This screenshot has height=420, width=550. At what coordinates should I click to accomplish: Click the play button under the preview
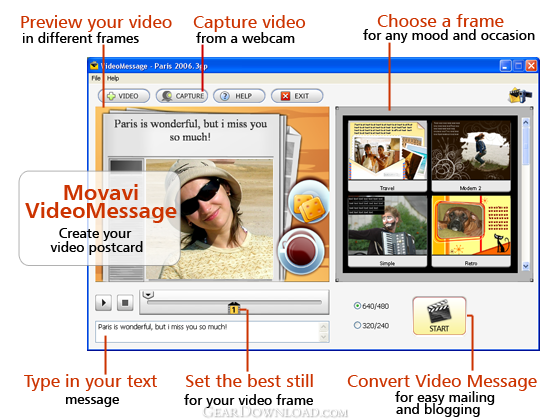tap(103, 302)
